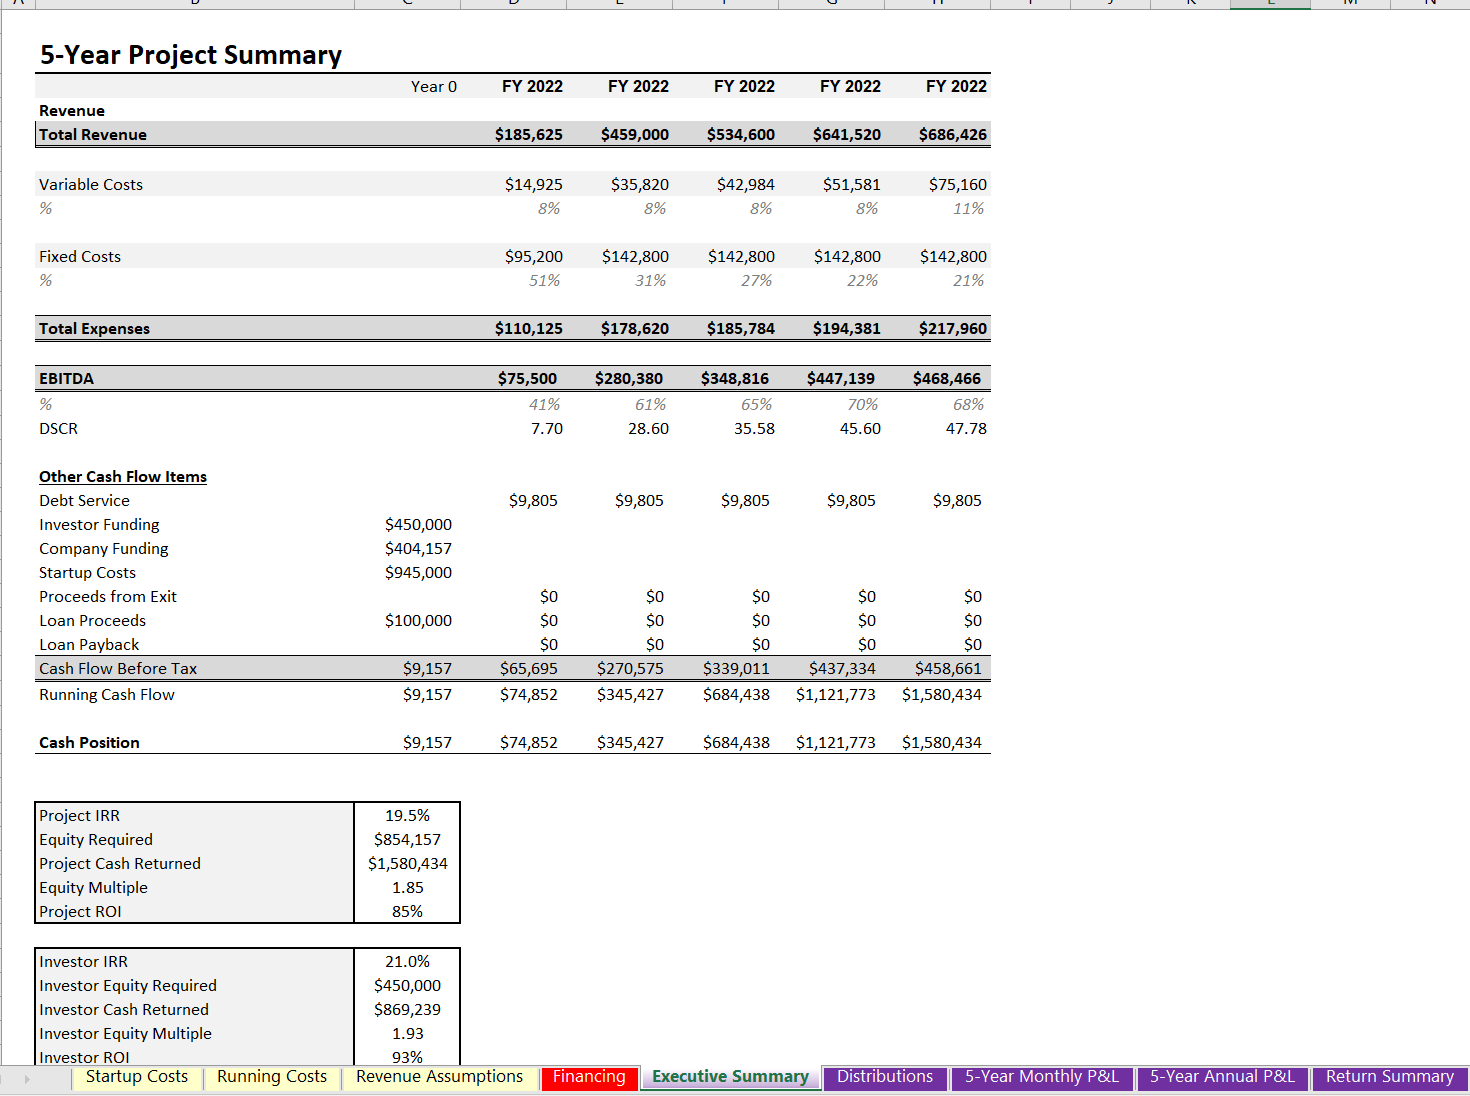Click the Other Cash Flow Items heading
The width and height of the screenshot is (1470, 1096).
[123, 477]
